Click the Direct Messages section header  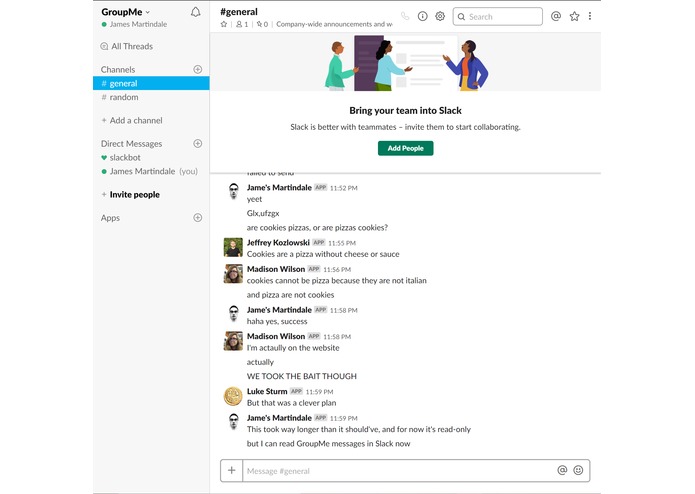(131, 144)
